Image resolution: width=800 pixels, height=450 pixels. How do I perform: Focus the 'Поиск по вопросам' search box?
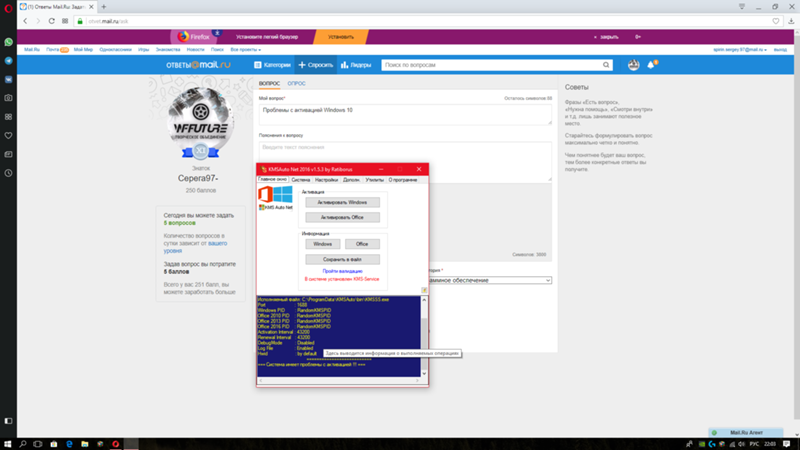[491, 65]
